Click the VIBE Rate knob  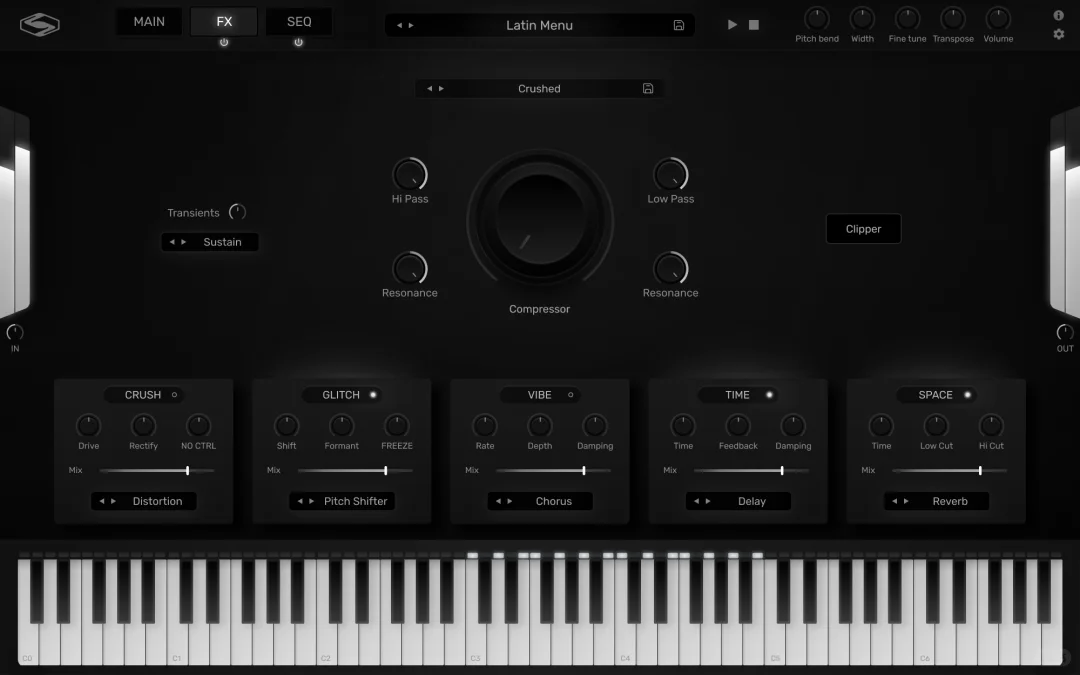pos(485,426)
